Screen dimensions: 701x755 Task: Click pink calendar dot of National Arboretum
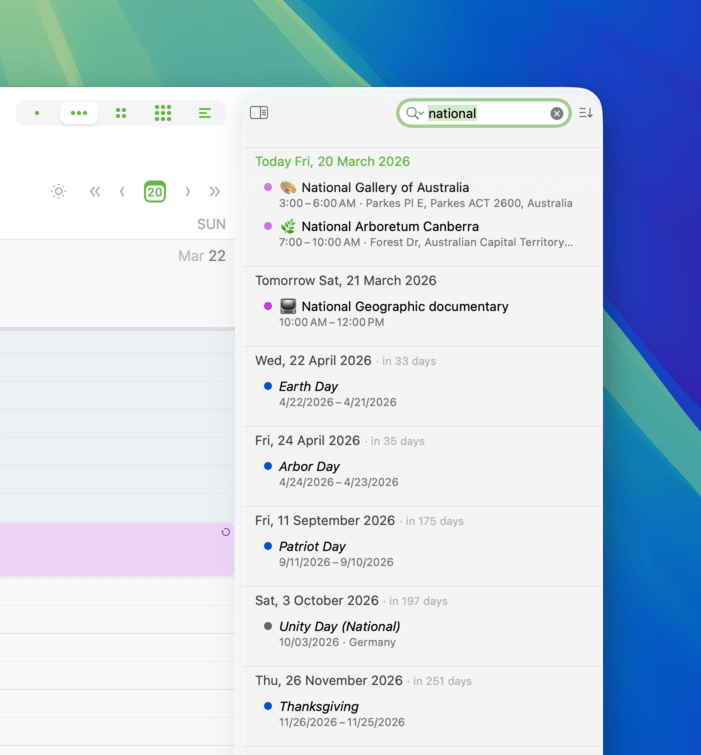tap(268, 226)
